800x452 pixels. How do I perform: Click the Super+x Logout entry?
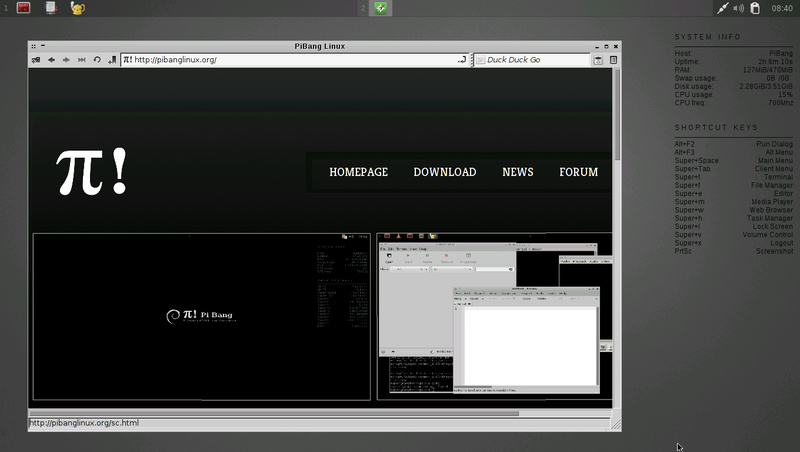[734, 243]
